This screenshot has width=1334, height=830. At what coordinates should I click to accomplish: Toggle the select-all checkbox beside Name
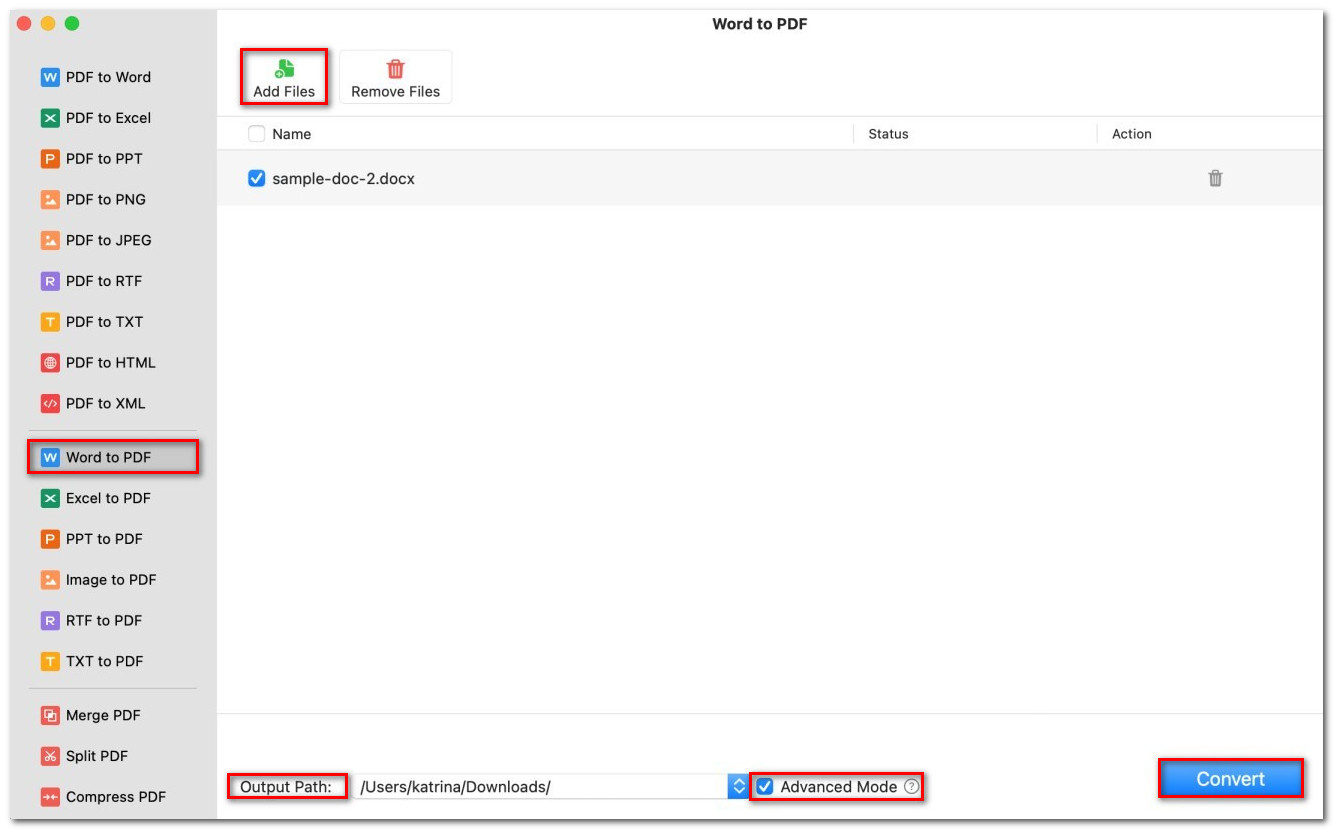[x=256, y=134]
